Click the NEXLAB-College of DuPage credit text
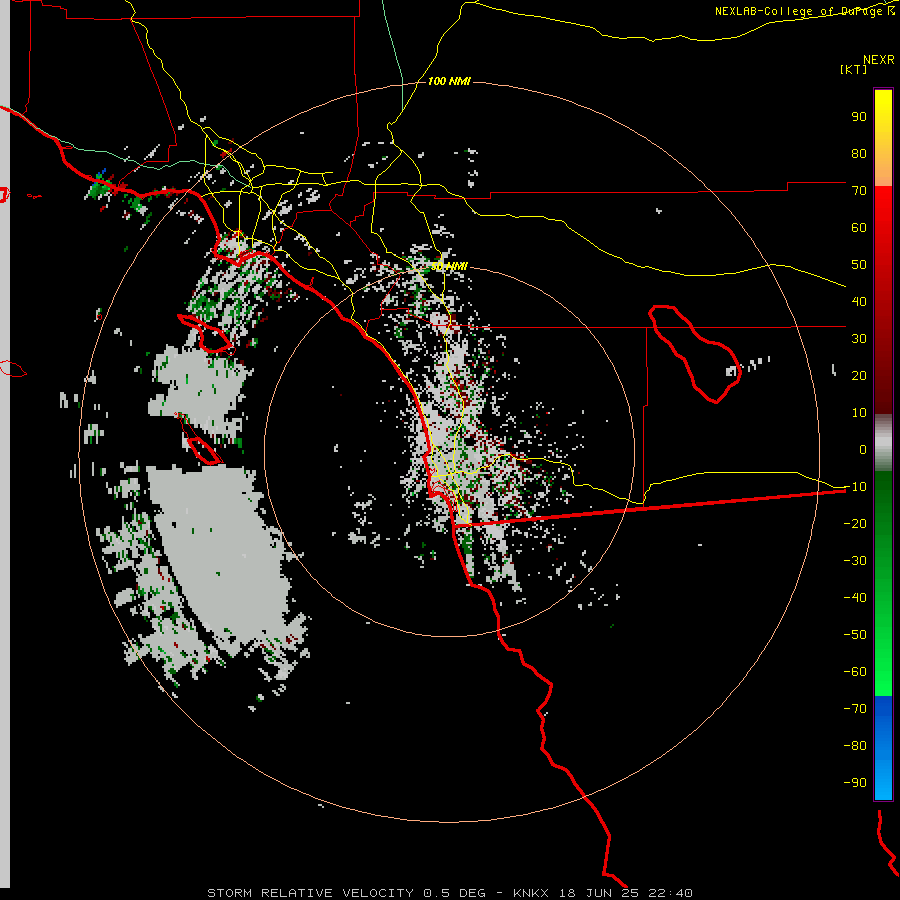This screenshot has width=900, height=900. [x=805, y=11]
